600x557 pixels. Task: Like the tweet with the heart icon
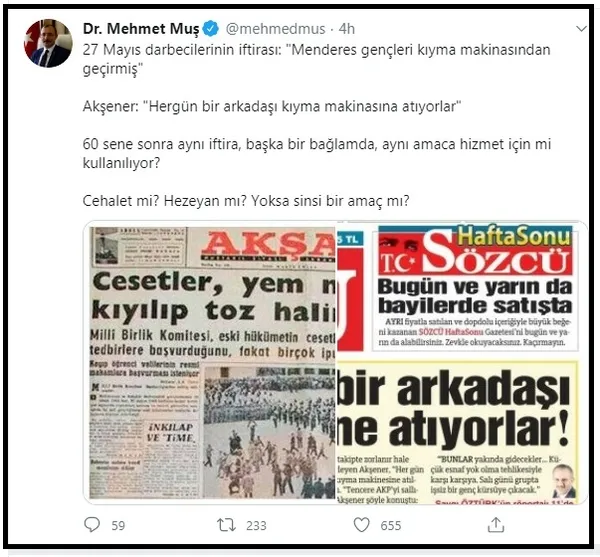click(361, 525)
